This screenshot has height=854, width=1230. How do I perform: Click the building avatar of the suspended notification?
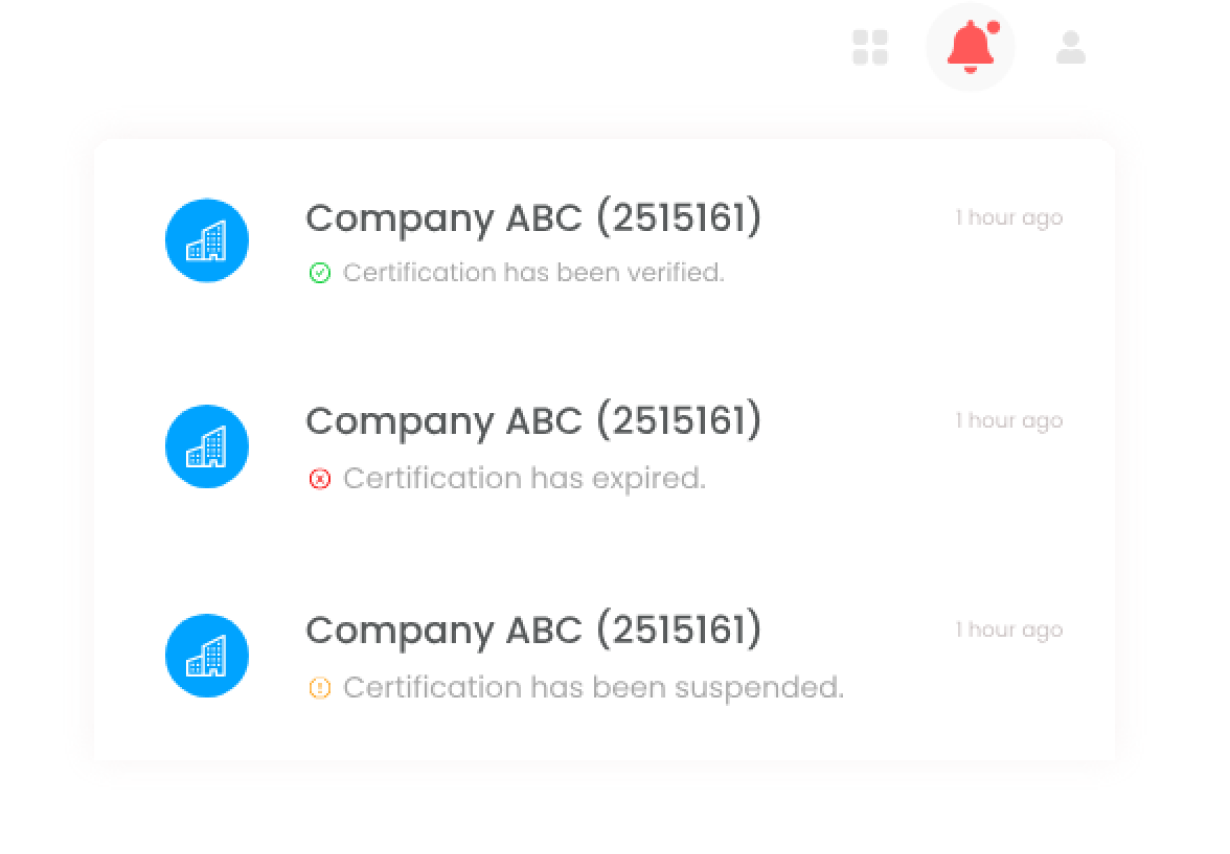pos(207,655)
